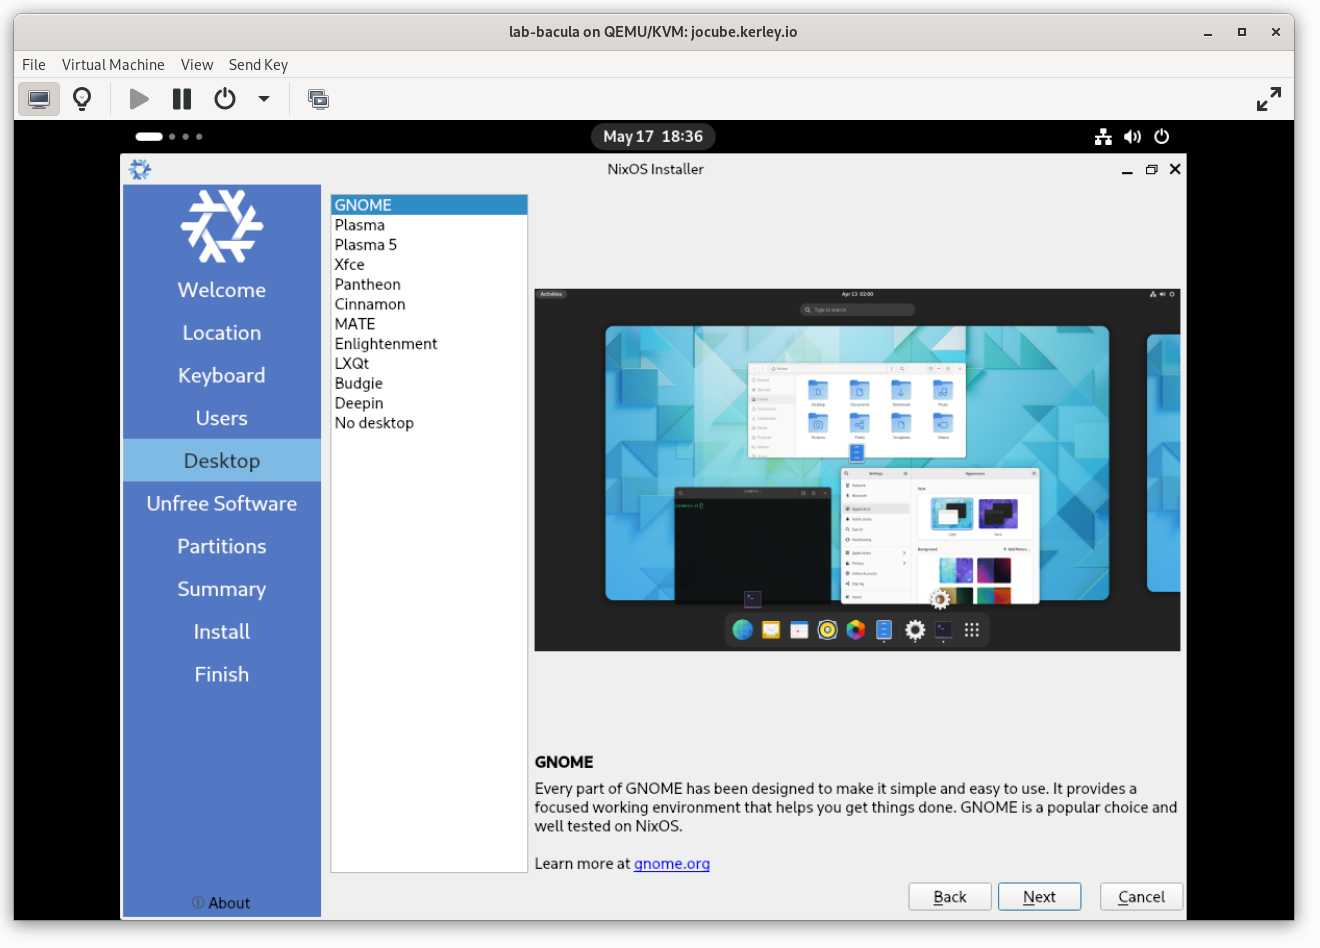Select GNOME in the desktop list
This screenshot has width=1320, height=948.
429,205
